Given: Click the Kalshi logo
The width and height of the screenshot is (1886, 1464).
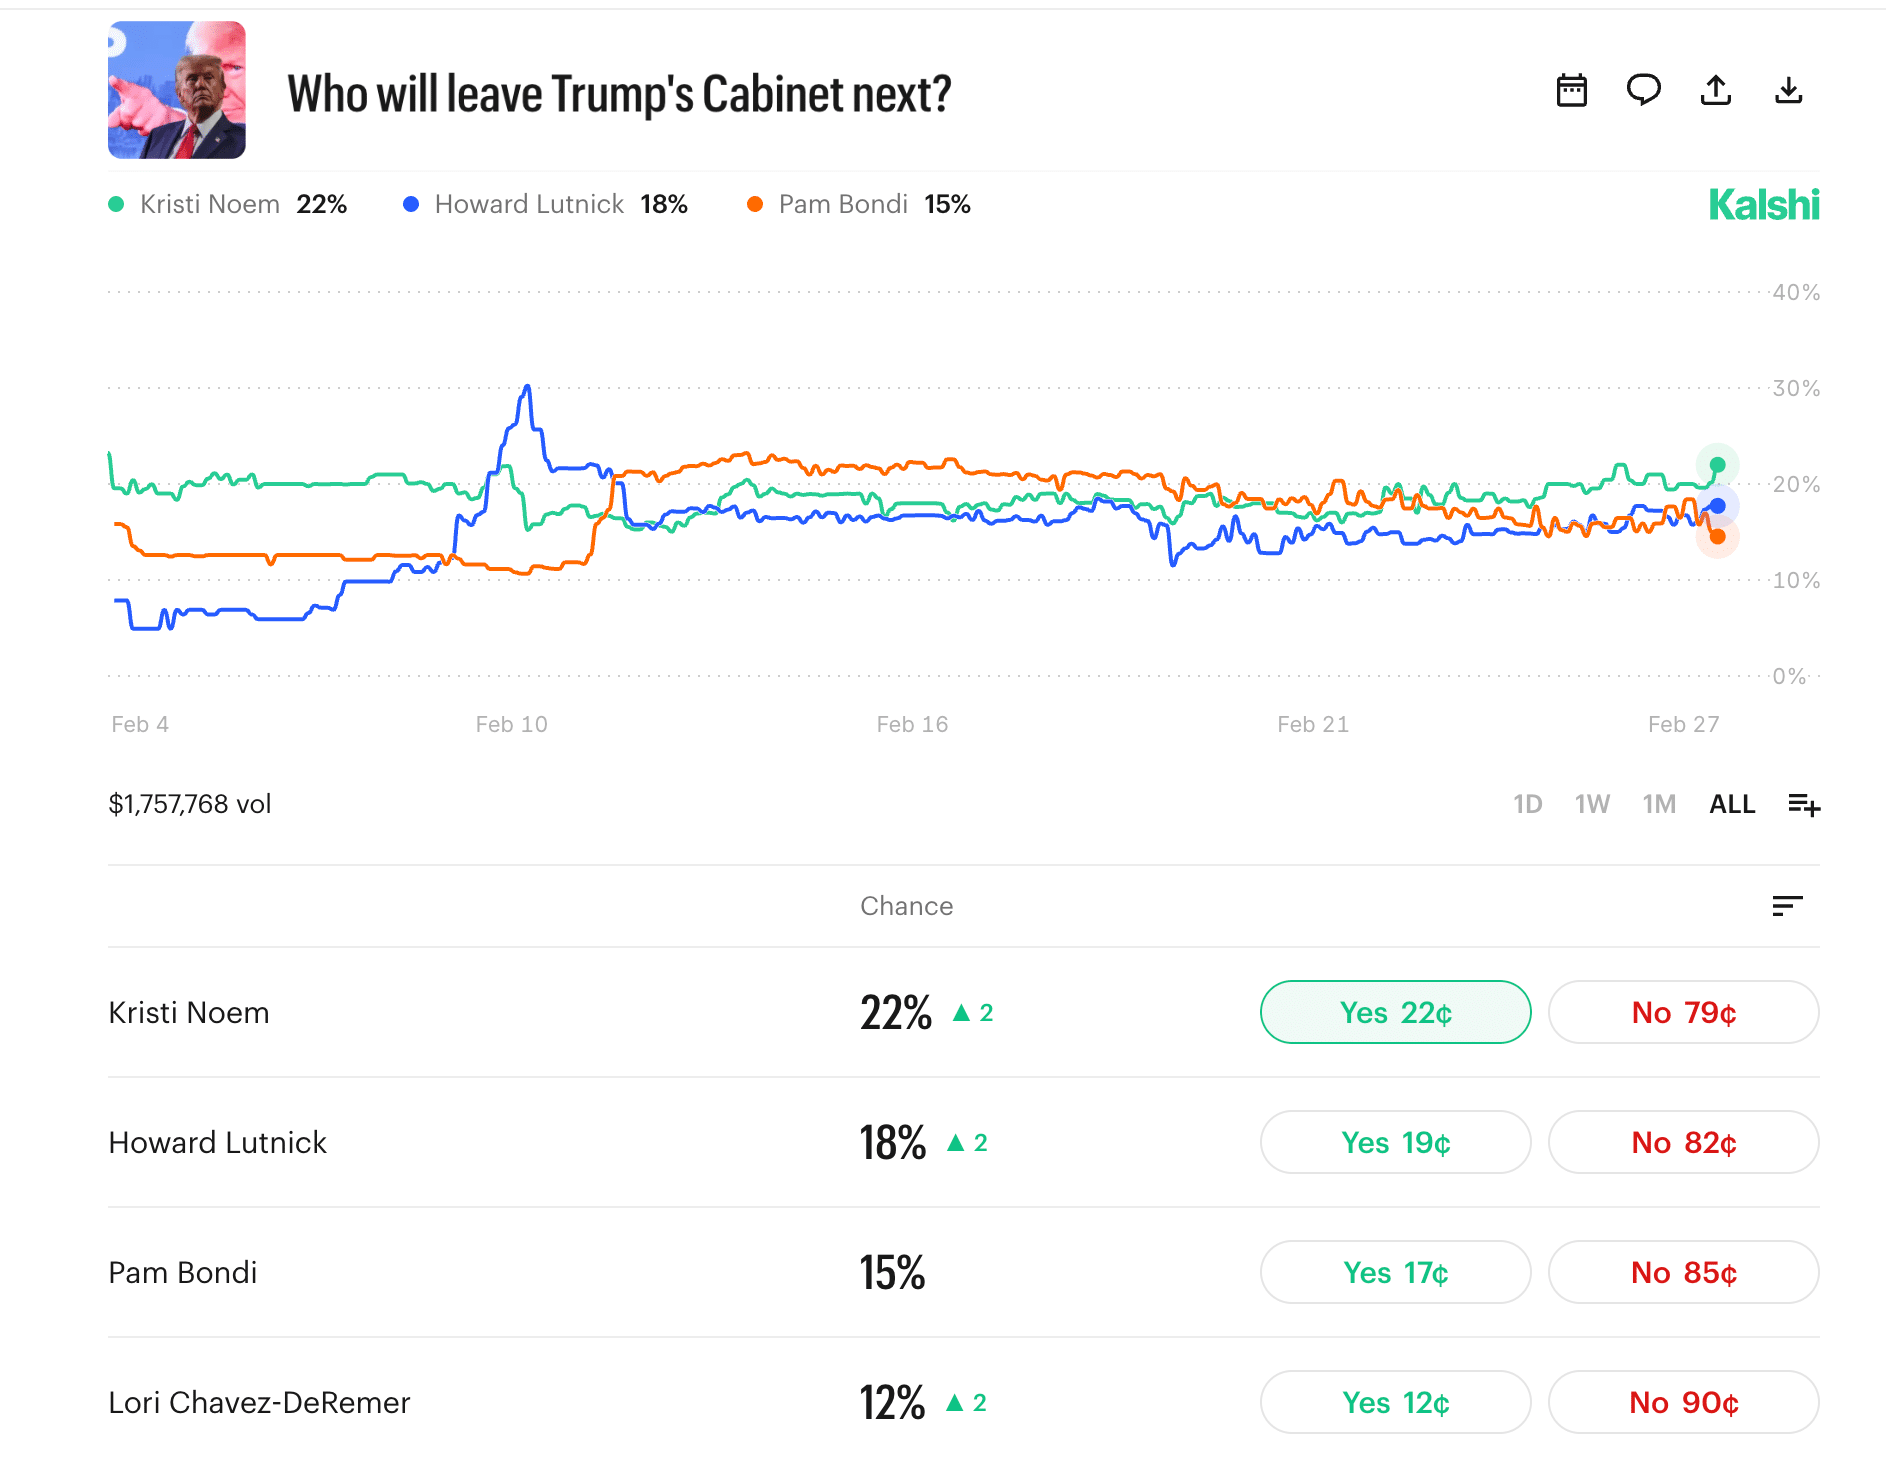Looking at the screenshot, I should click(1764, 204).
